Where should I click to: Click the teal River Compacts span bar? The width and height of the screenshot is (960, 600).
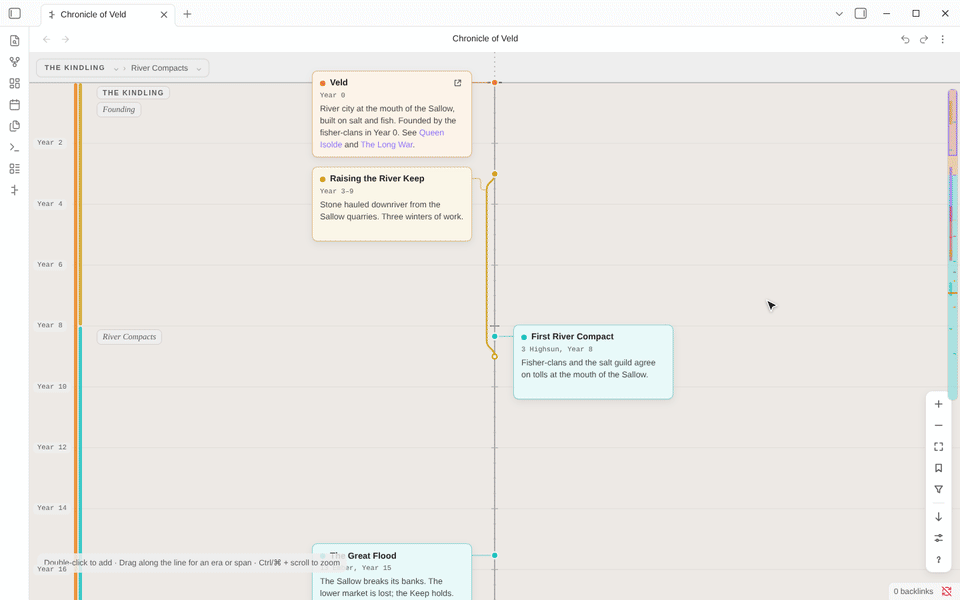[80, 463]
